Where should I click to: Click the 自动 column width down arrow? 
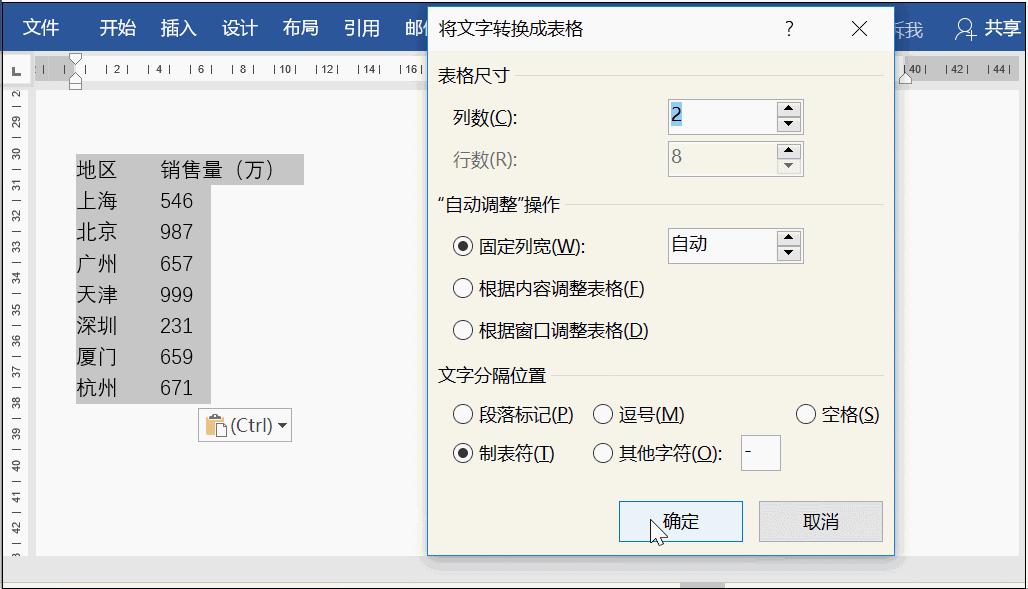tap(788, 253)
